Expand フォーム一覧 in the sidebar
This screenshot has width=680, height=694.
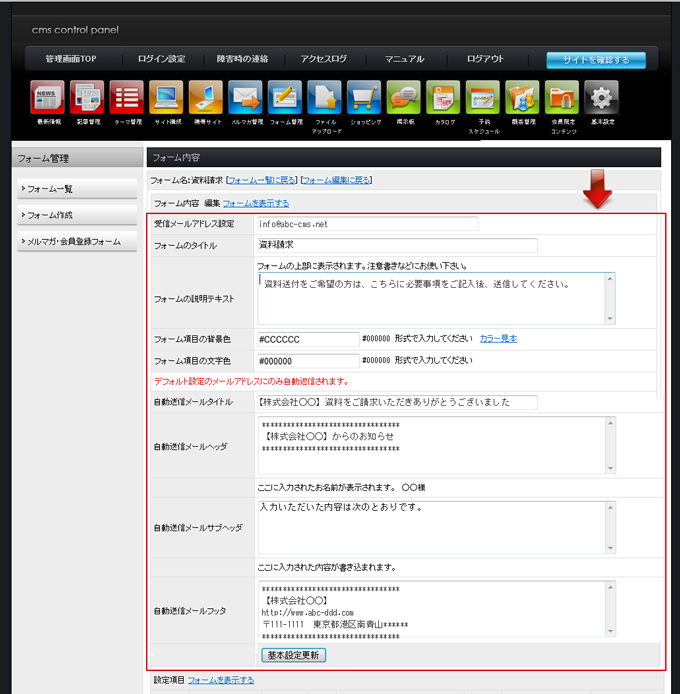coord(77,189)
